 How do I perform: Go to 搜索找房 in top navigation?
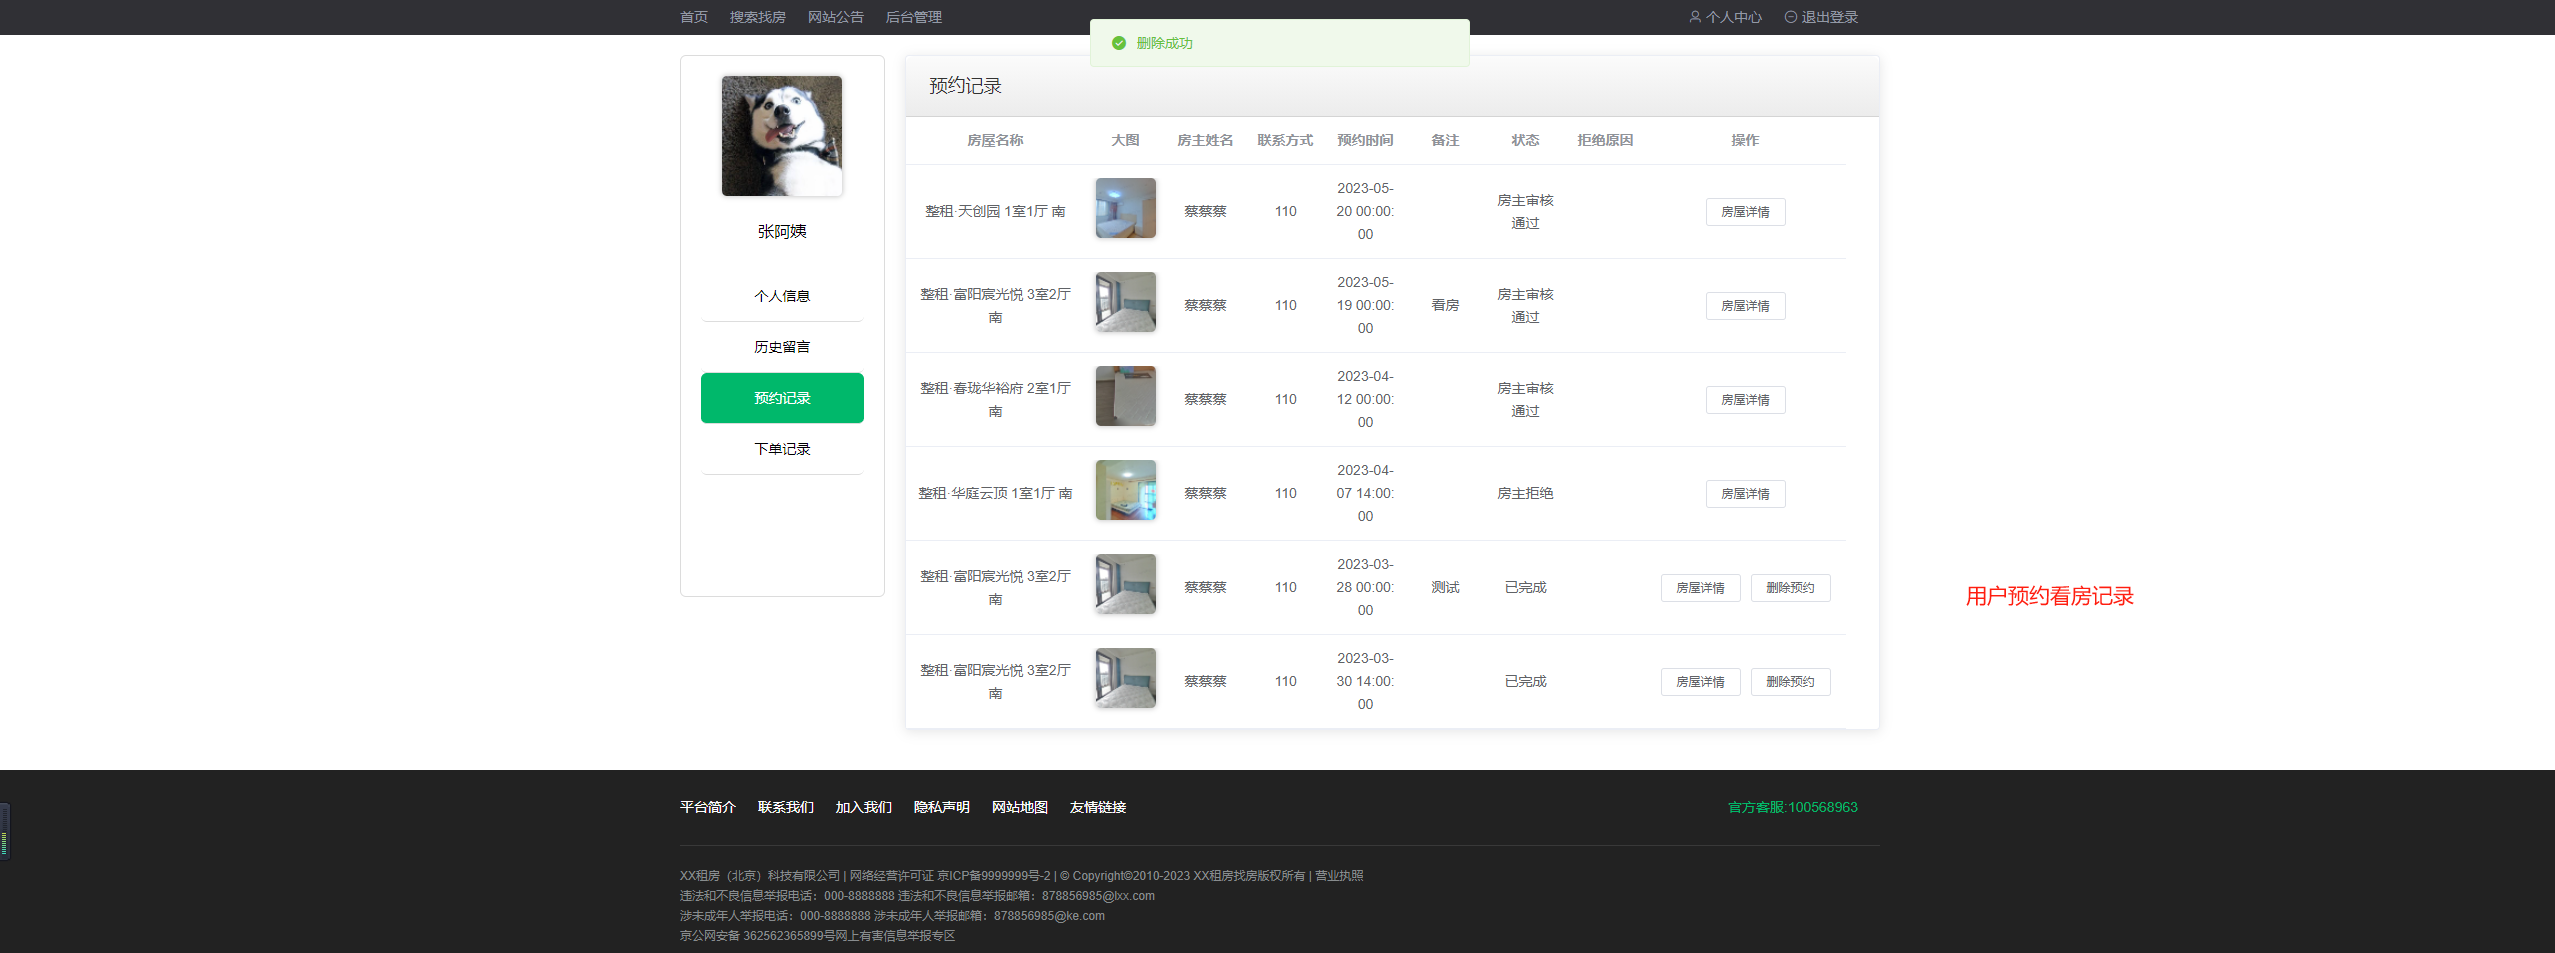pyautogui.click(x=757, y=17)
